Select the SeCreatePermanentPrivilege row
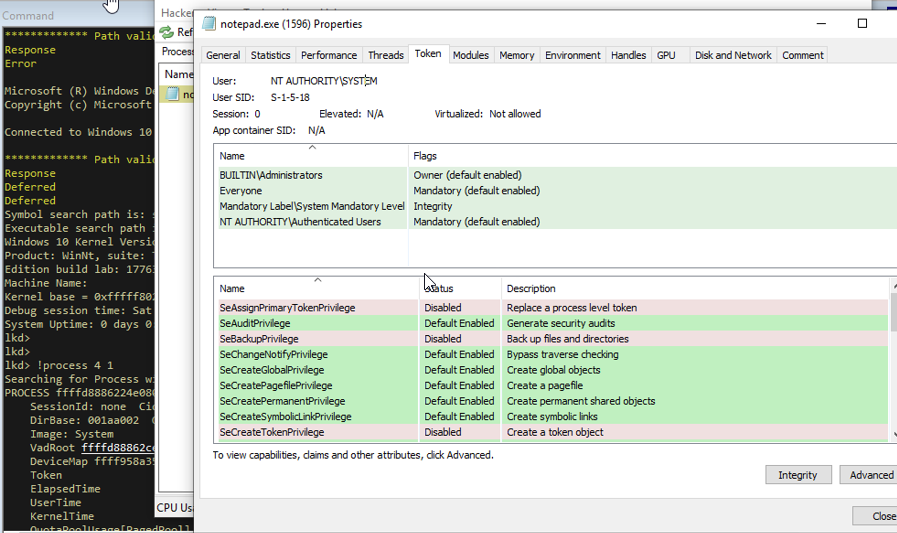The image size is (897, 533). click(553, 401)
